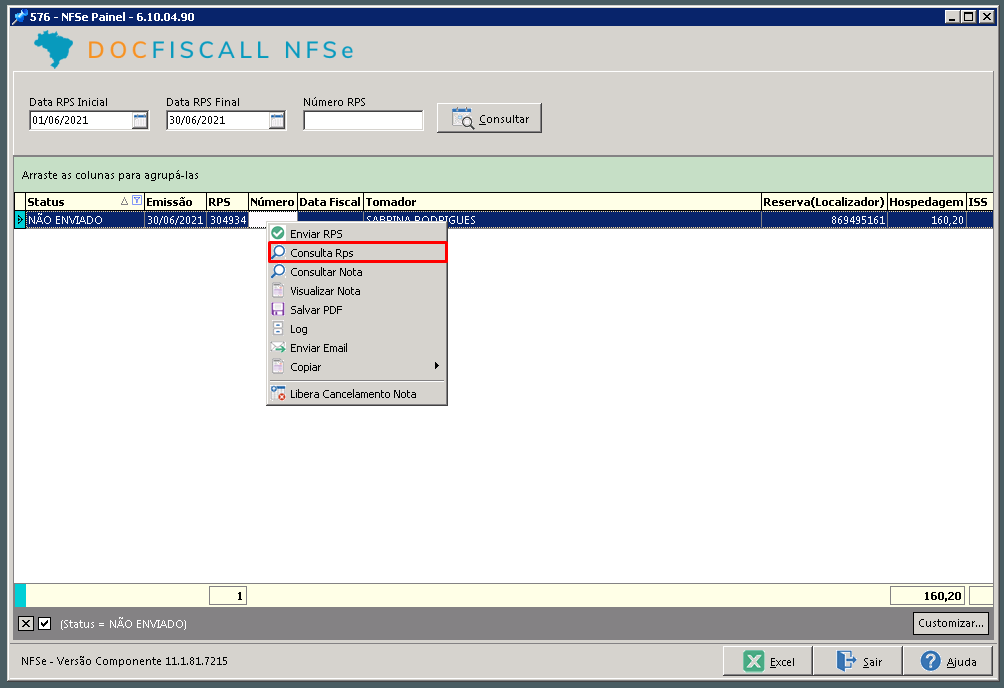The height and width of the screenshot is (688, 1004).
Task: Click row indicator arrow of first row
Action: coord(20,220)
